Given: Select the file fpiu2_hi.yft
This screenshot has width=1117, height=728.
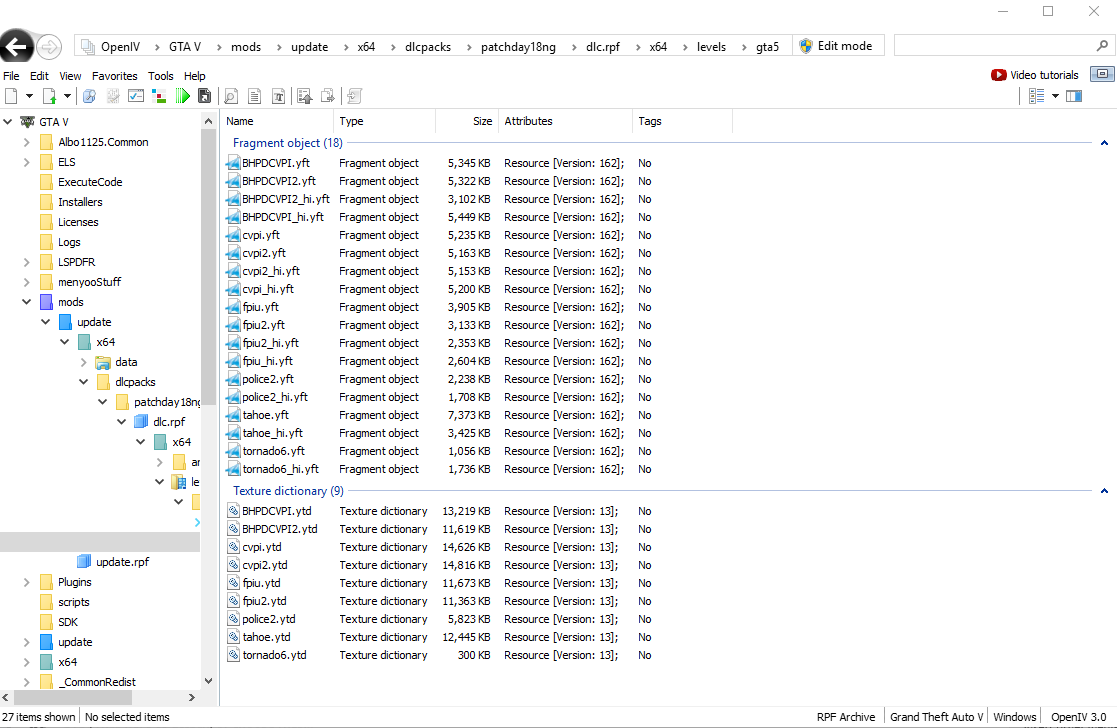Looking at the screenshot, I should pos(271,343).
